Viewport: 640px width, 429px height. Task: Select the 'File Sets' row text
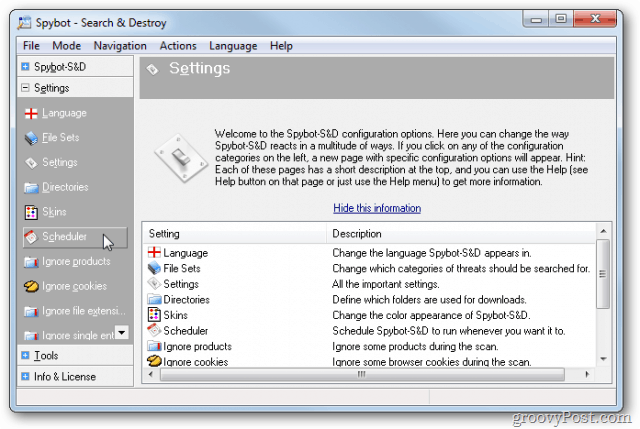point(182,268)
